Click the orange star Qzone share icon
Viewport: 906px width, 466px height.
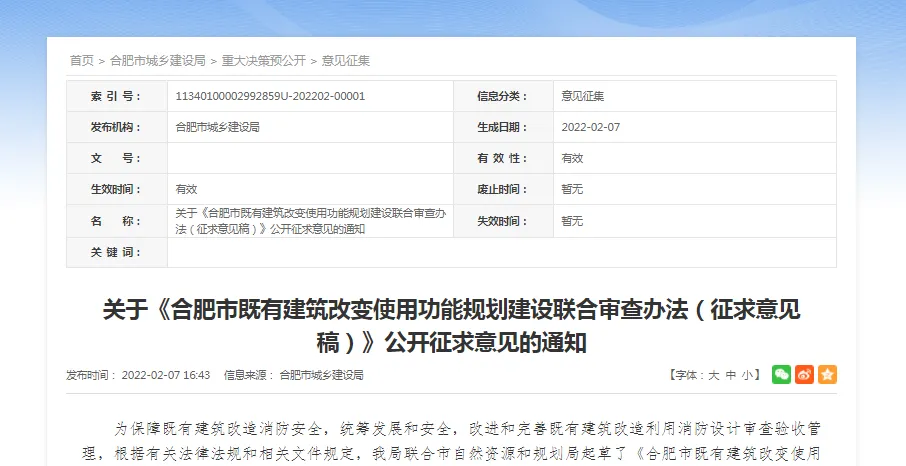827,375
